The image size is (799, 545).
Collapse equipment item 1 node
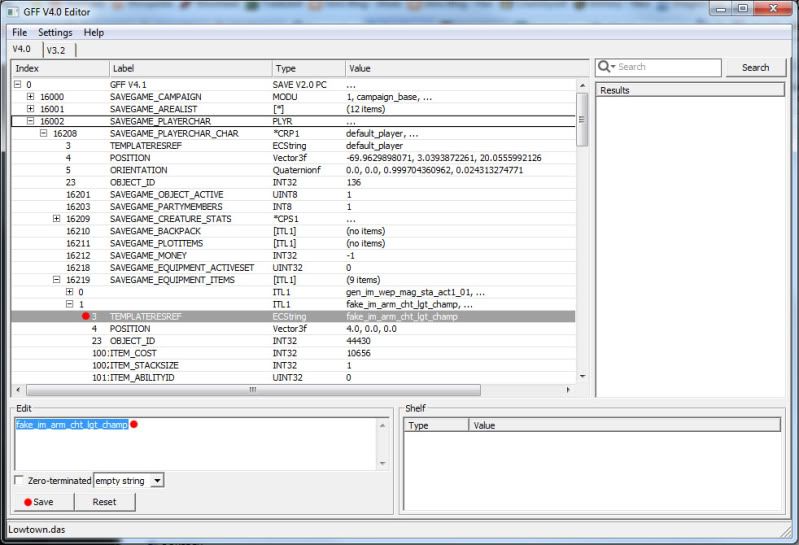(x=70, y=304)
